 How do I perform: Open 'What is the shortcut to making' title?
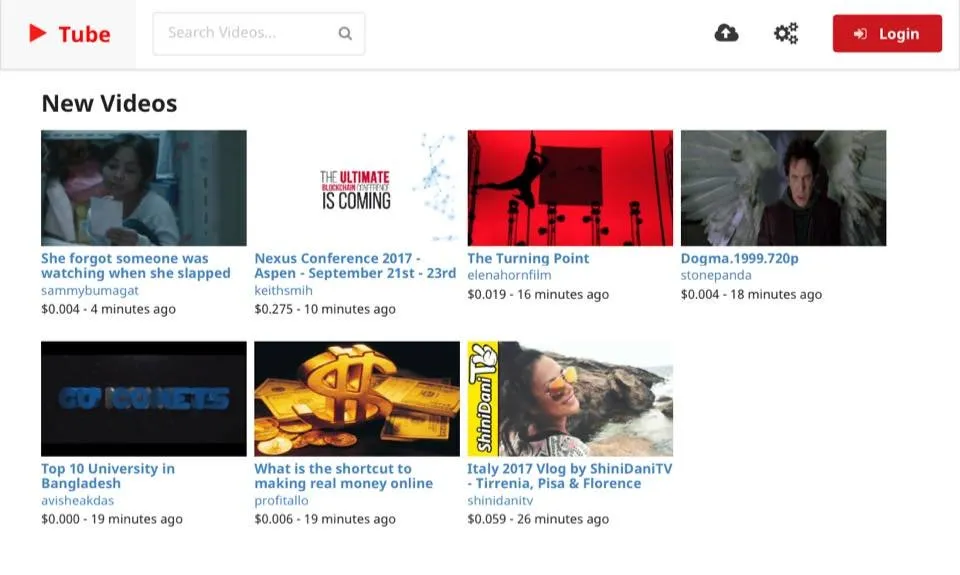tap(343, 476)
